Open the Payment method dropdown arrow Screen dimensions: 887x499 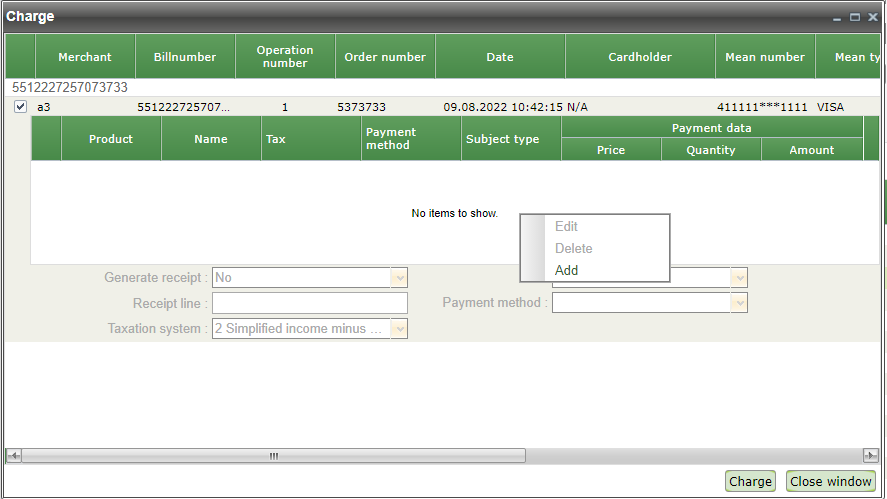(739, 303)
